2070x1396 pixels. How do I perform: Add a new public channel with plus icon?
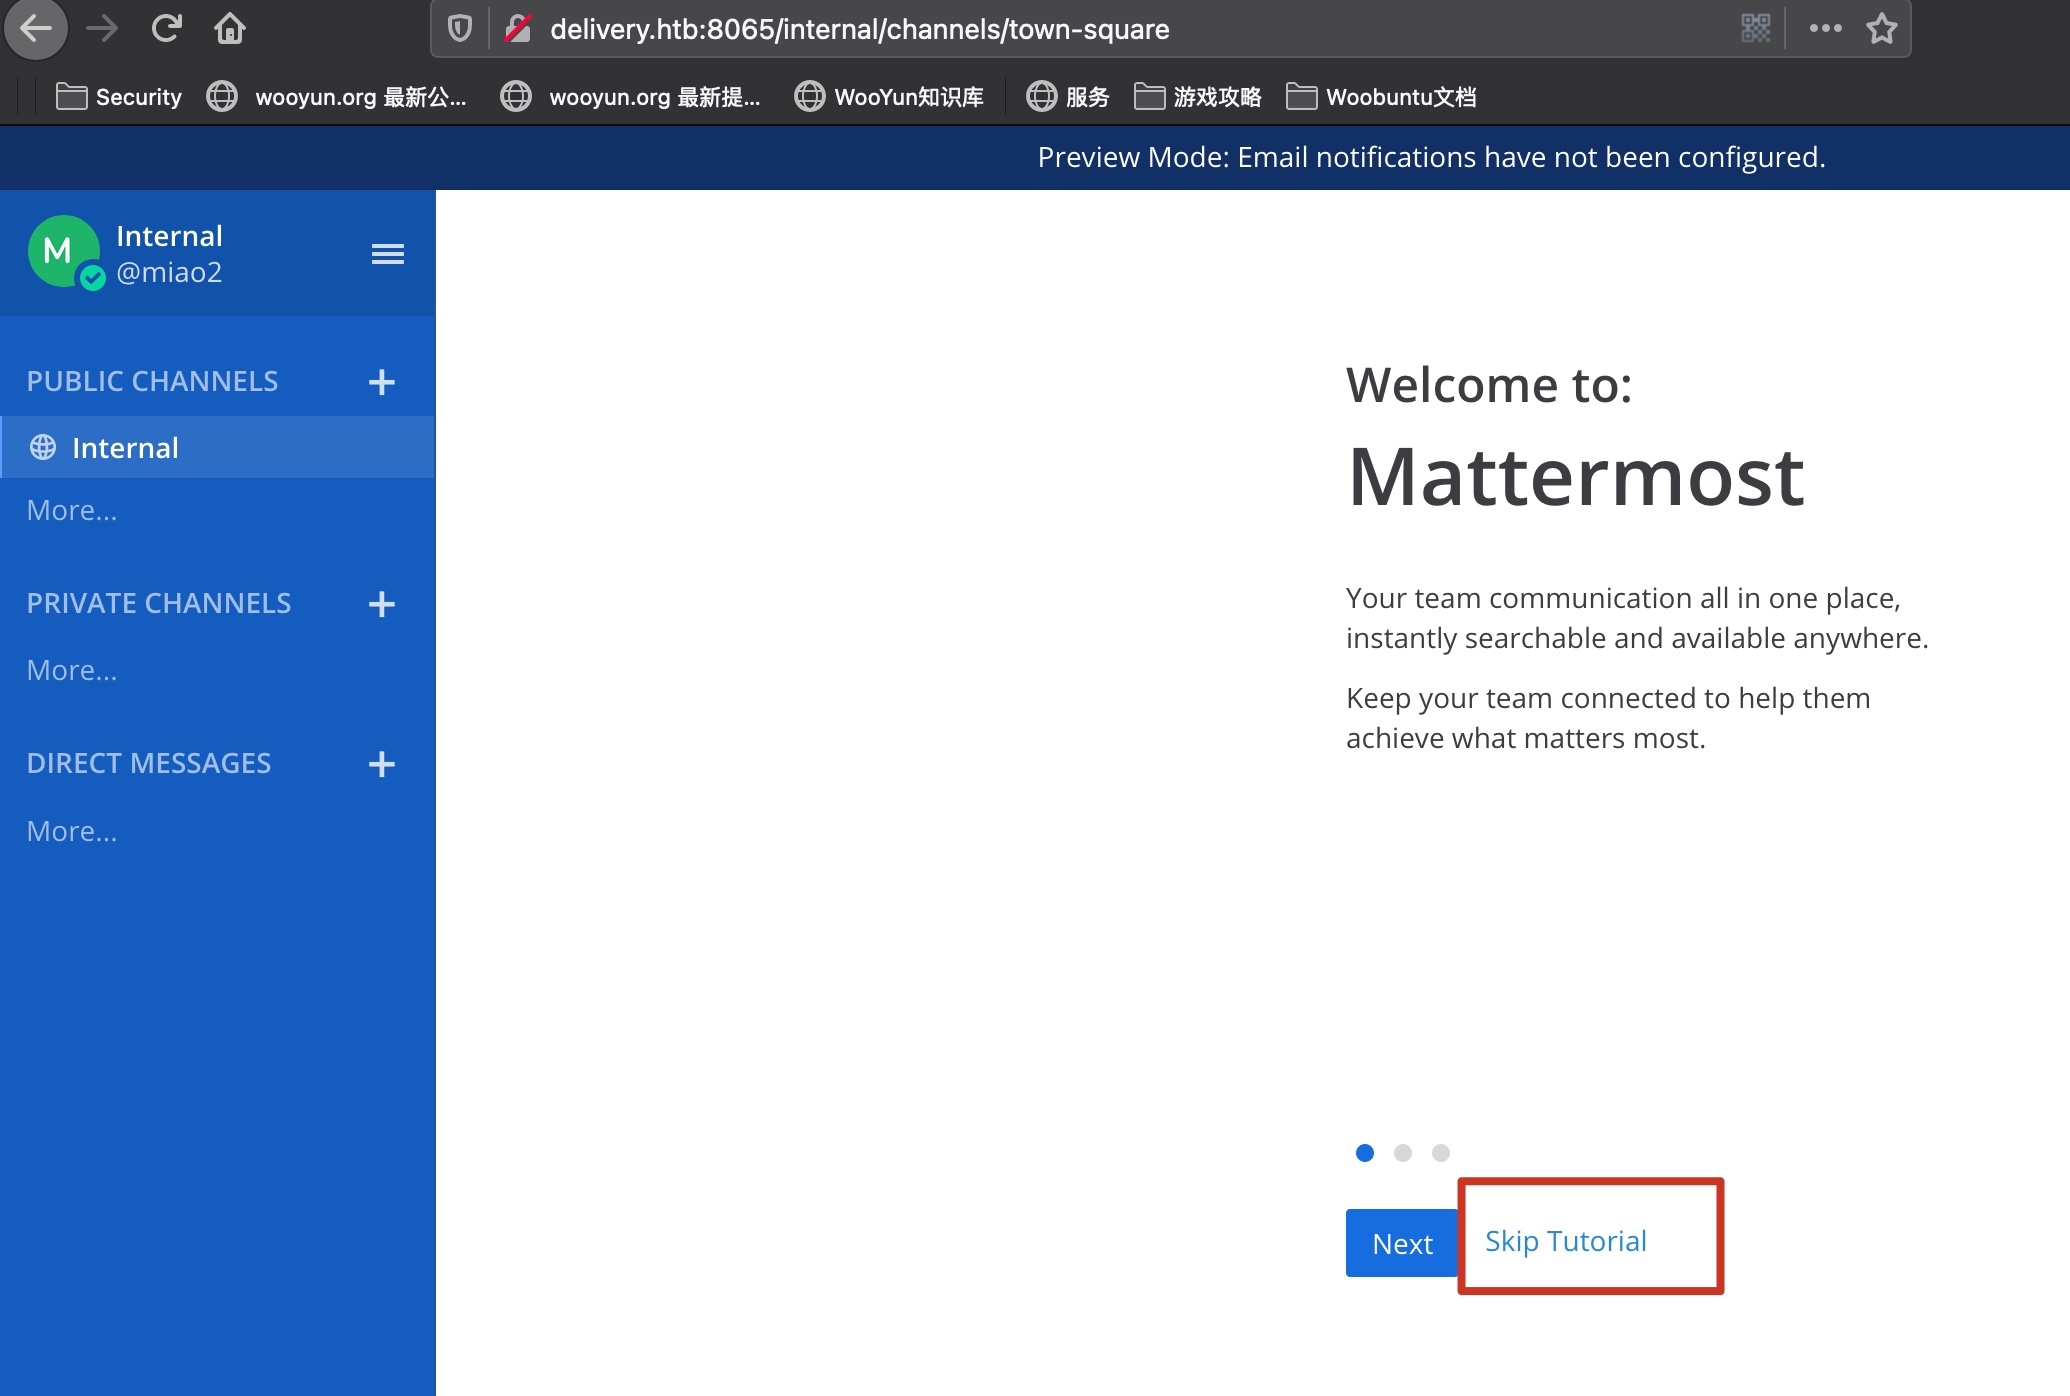(x=381, y=382)
